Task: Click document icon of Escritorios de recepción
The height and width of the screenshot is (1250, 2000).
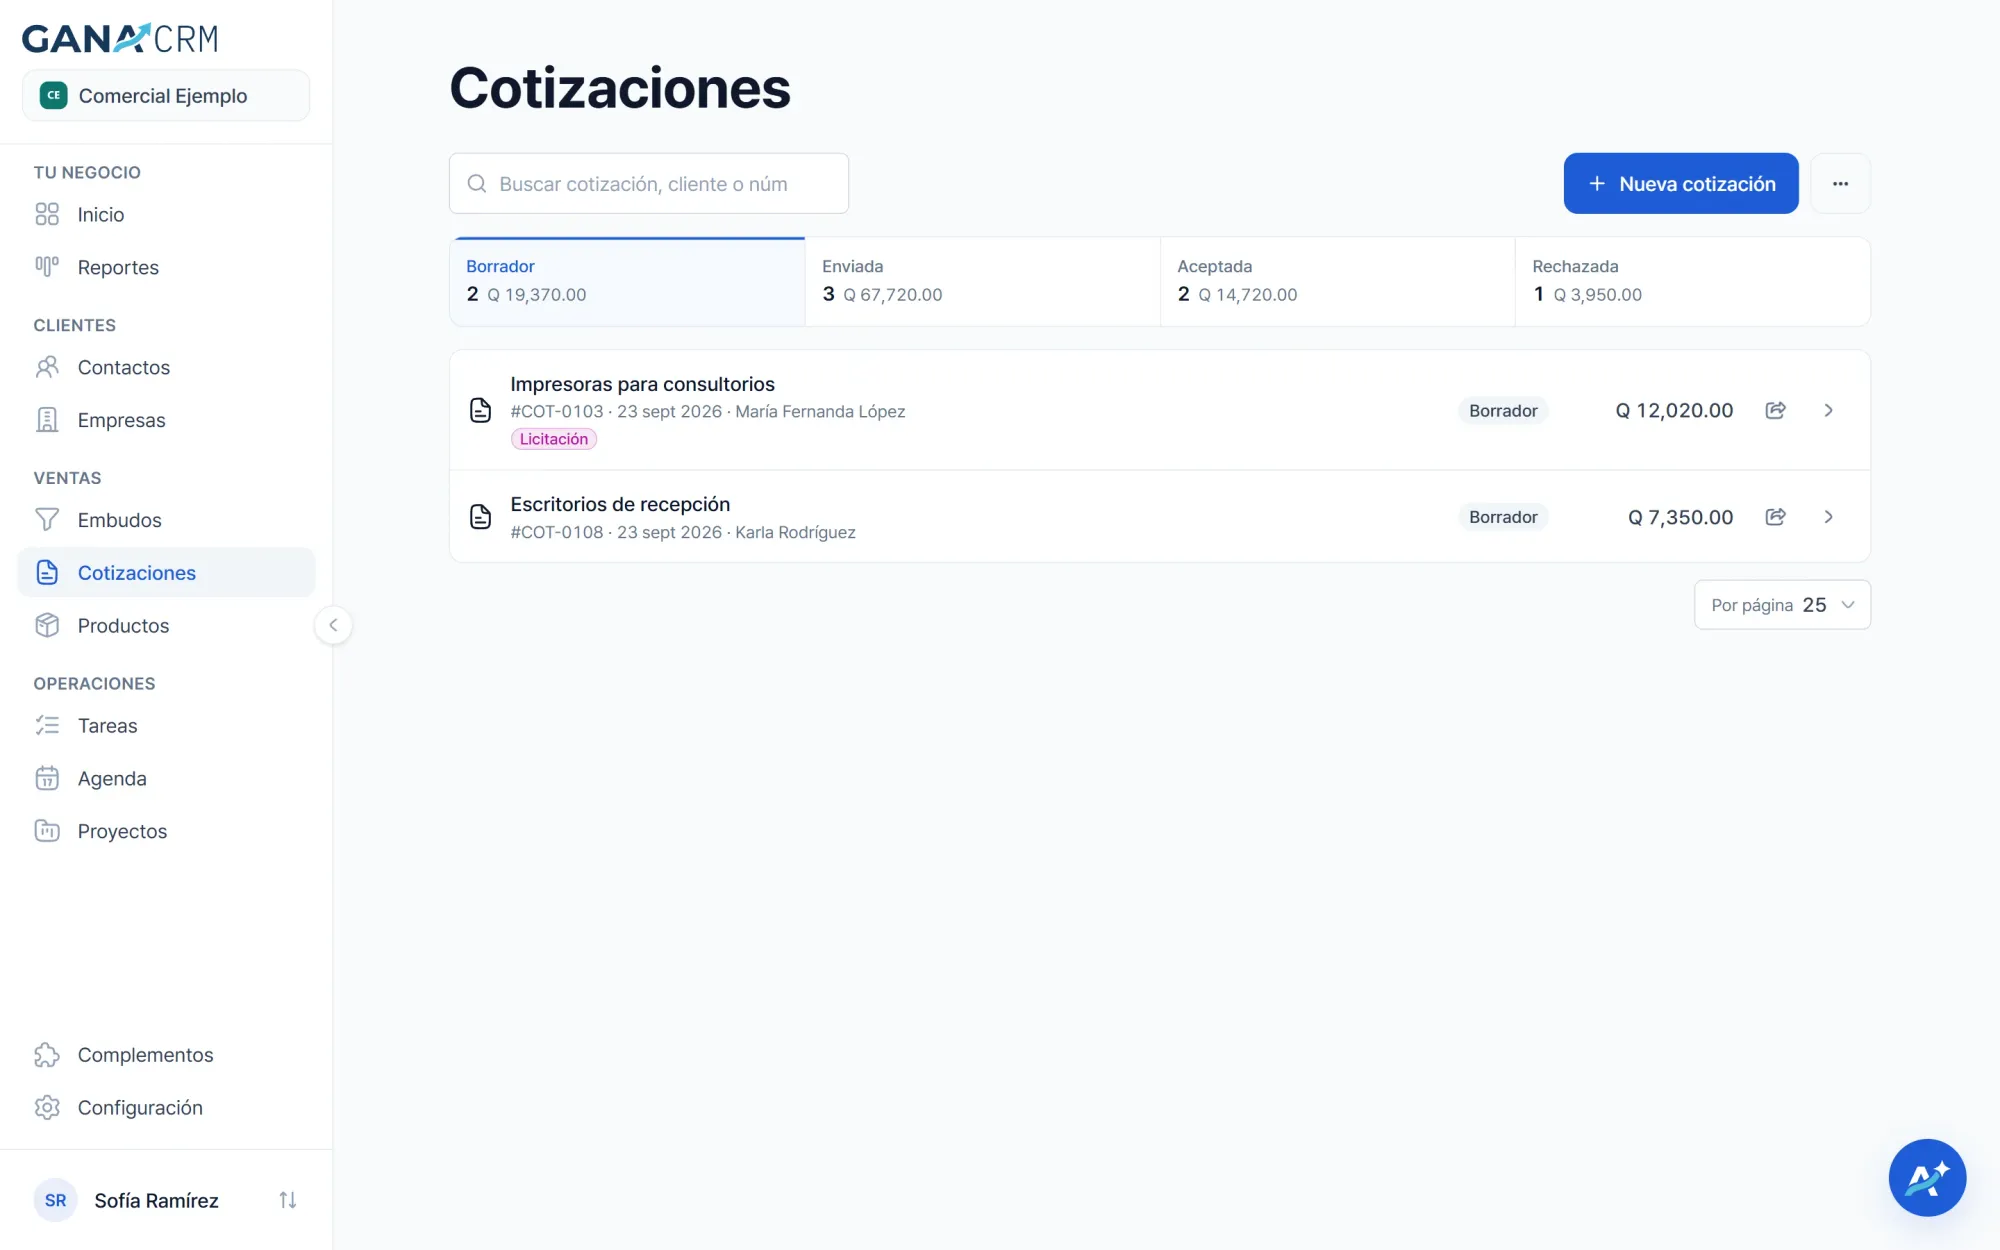Action: [x=481, y=517]
